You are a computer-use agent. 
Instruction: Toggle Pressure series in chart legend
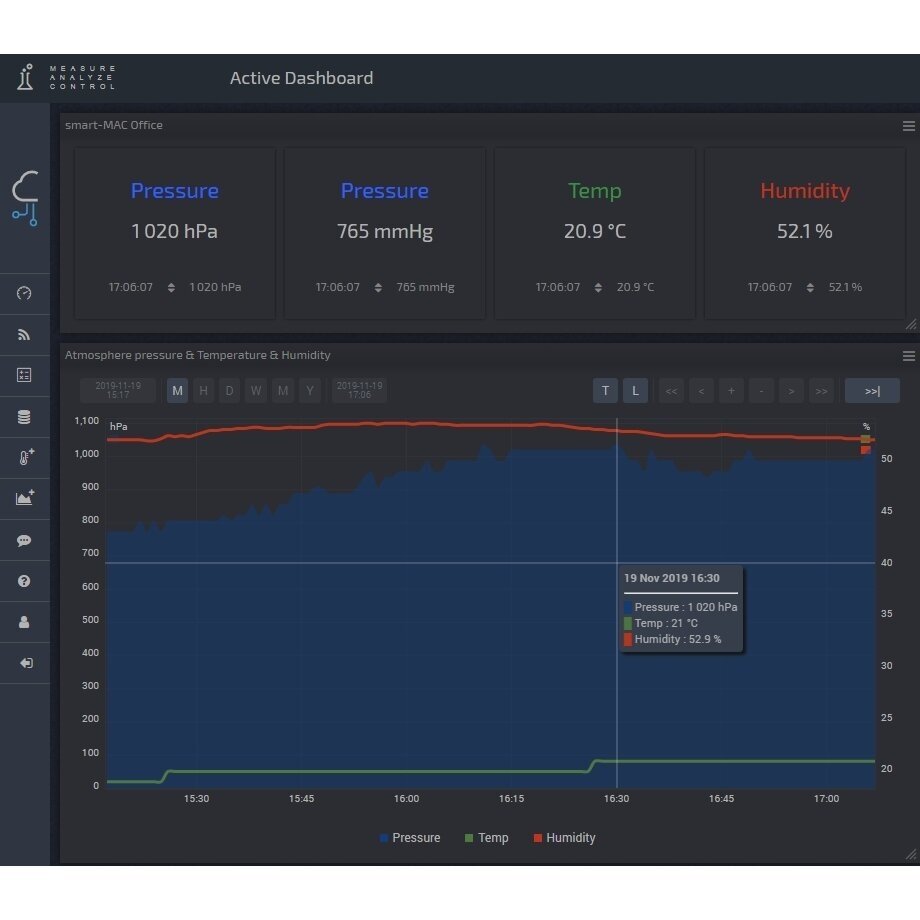point(410,838)
